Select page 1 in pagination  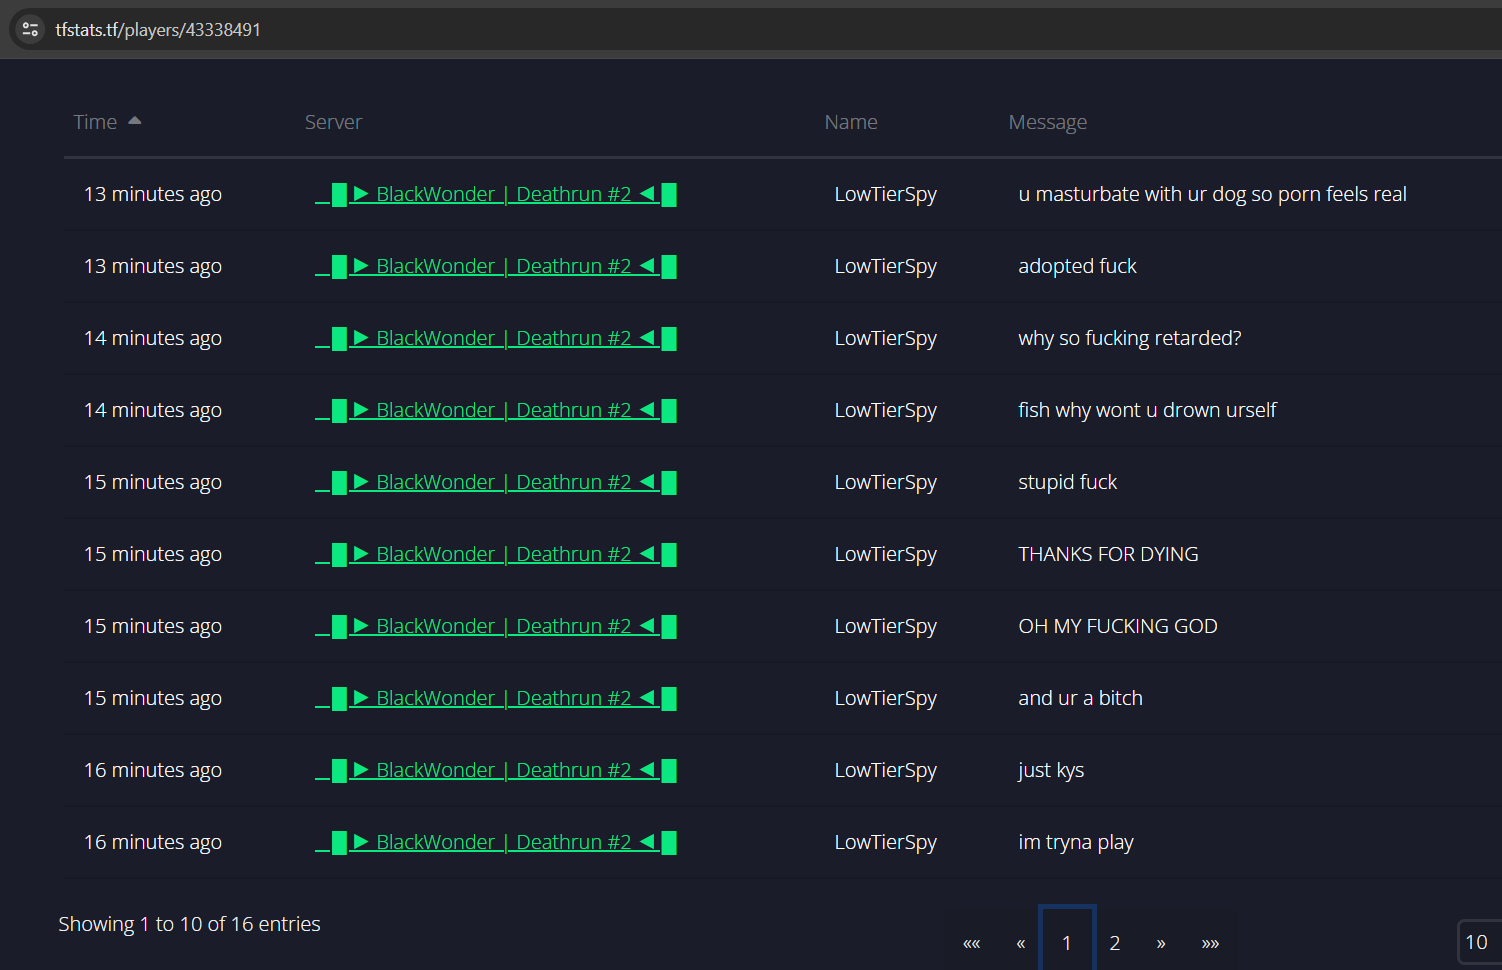tap(1067, 941)
